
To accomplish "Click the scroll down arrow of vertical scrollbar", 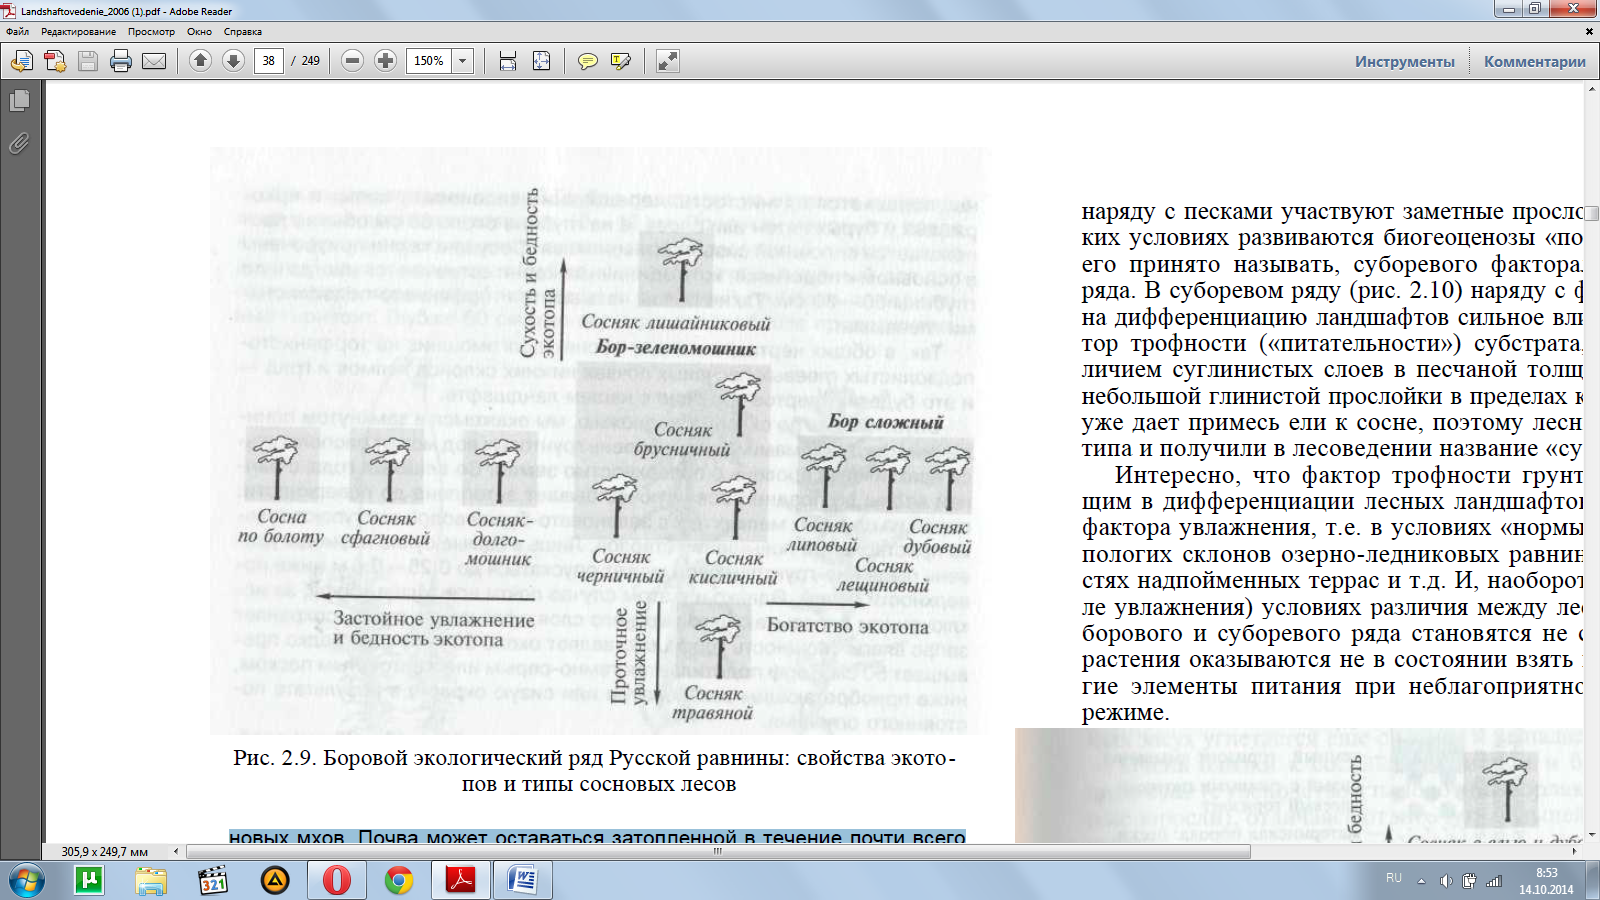I will (1591, 835).
